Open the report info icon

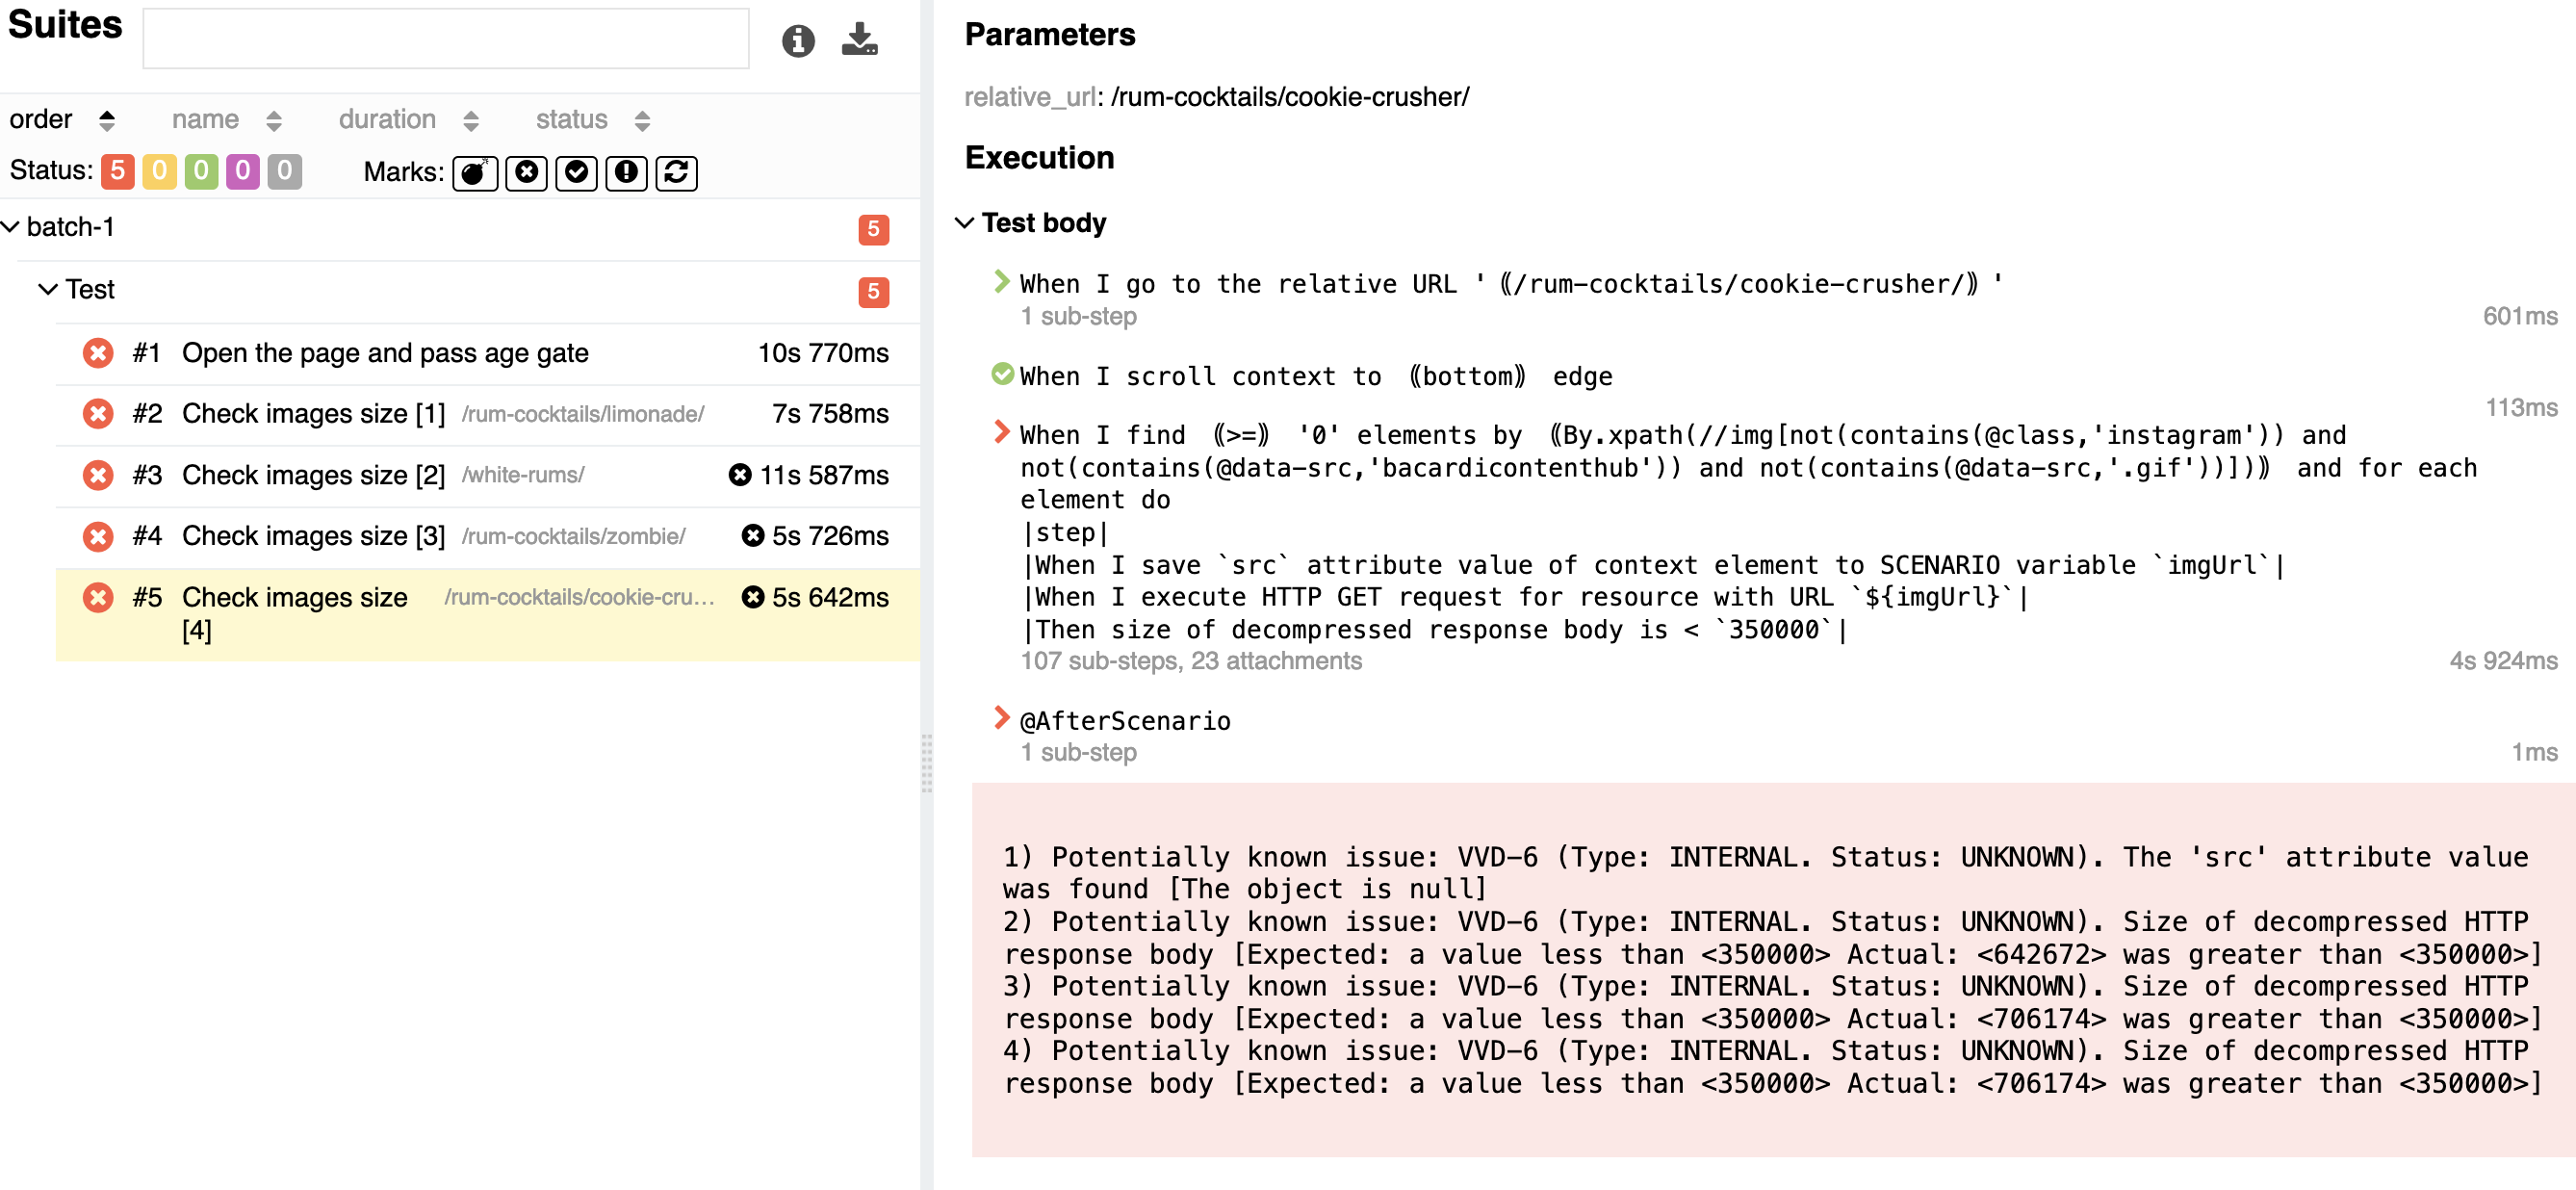(x=798, y=41)
